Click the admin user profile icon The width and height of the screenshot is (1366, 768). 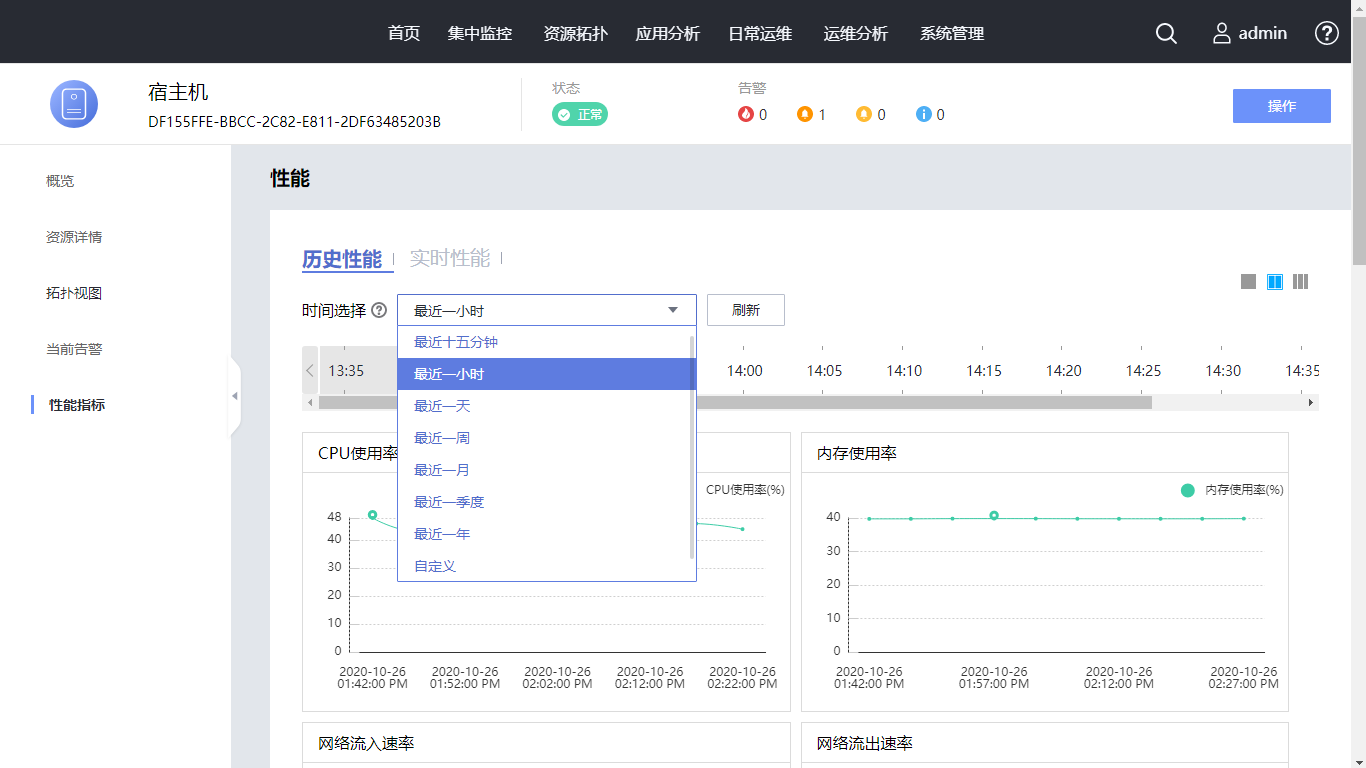(x=1222, y=33)
